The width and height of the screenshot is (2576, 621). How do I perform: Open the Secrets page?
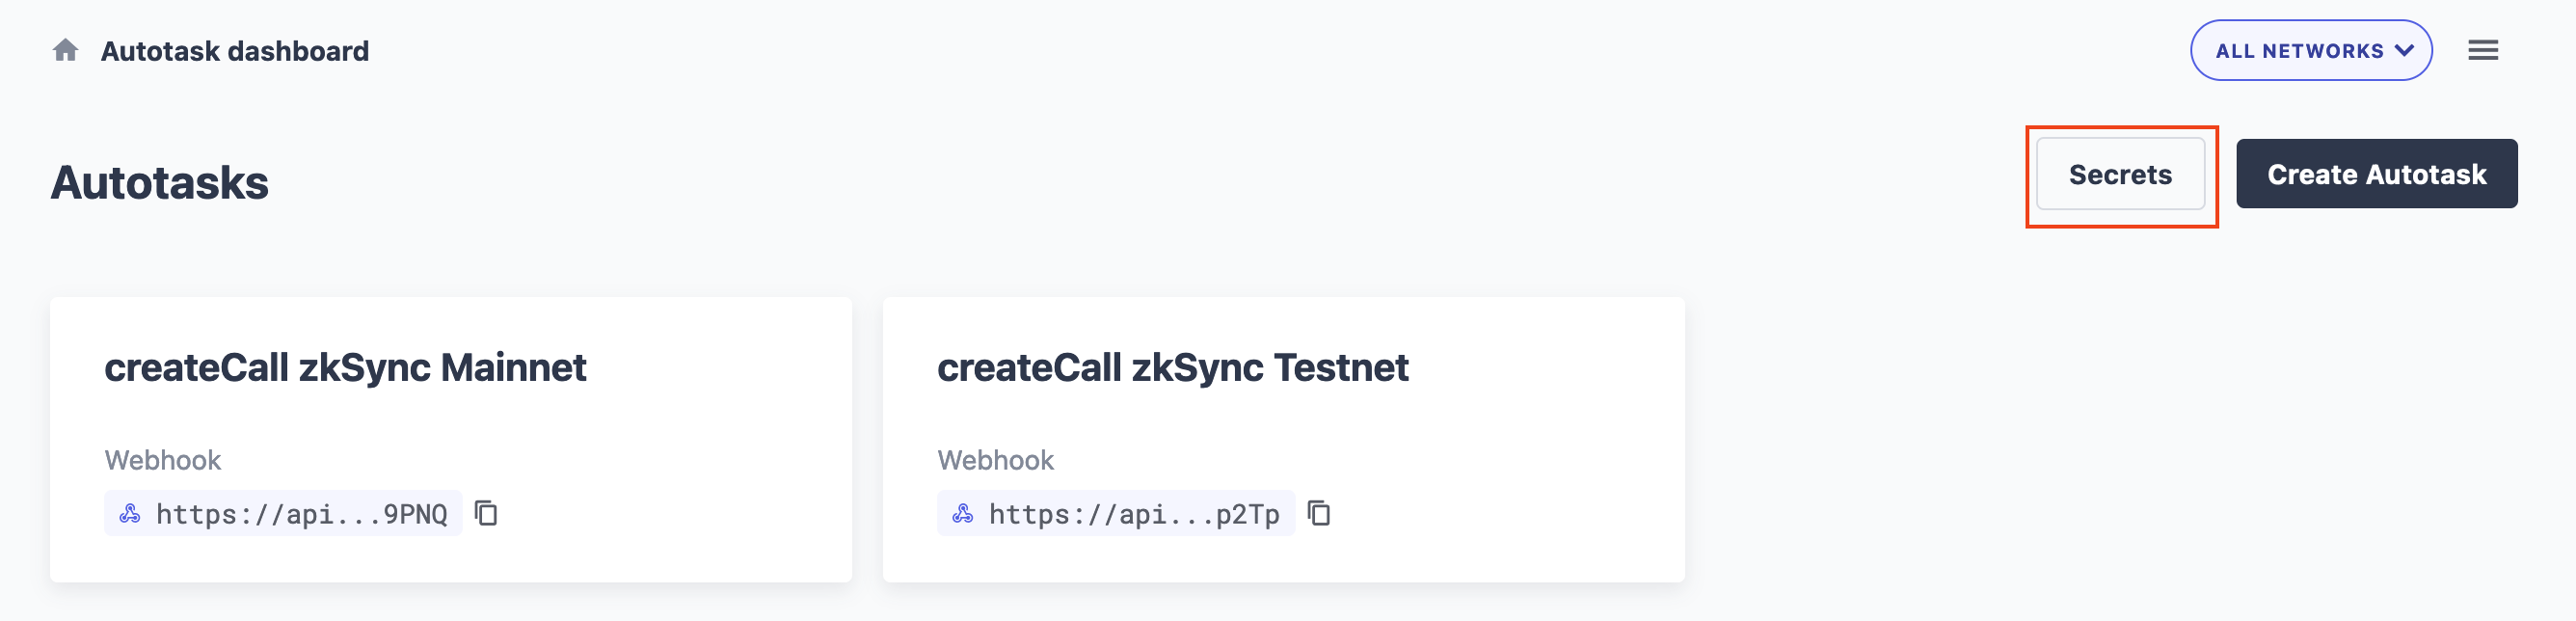(2120, 174)
